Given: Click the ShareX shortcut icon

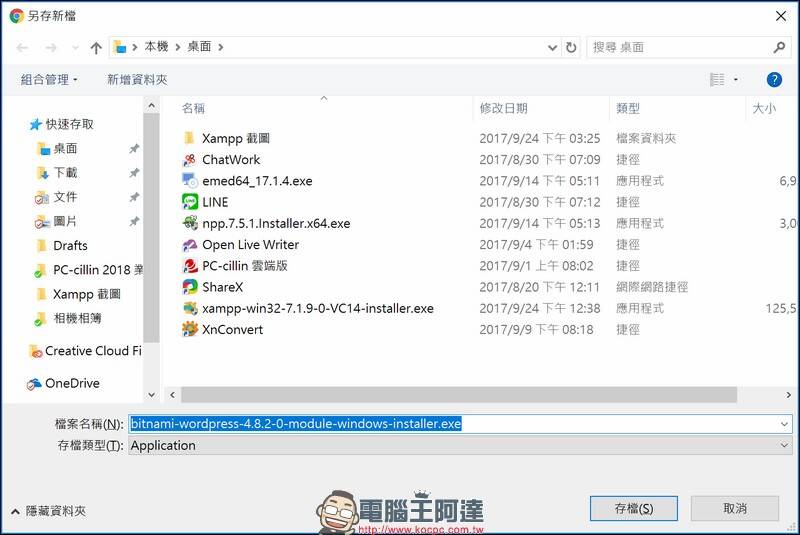Looking at the screenshot, I should click(190, 287).
